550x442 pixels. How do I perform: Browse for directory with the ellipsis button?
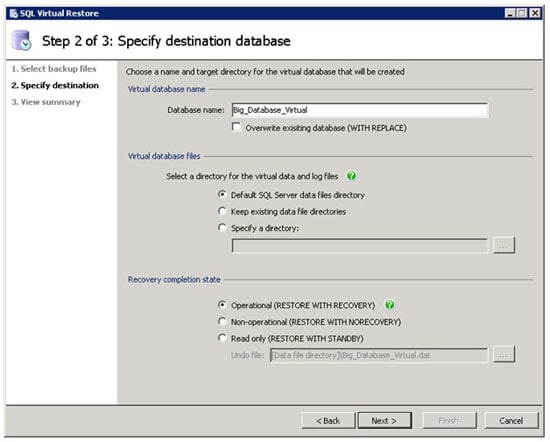click(x=504, y=245)
